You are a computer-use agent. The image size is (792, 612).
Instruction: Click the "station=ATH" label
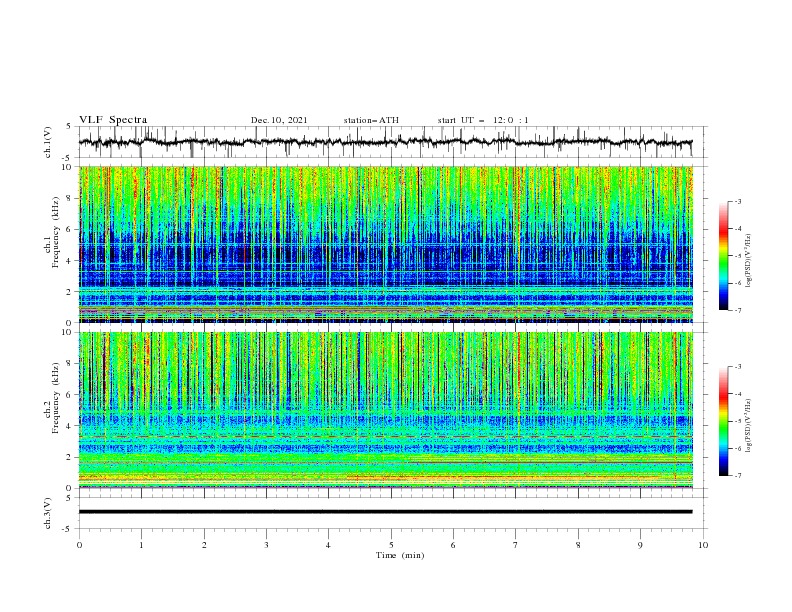[371, 120]
